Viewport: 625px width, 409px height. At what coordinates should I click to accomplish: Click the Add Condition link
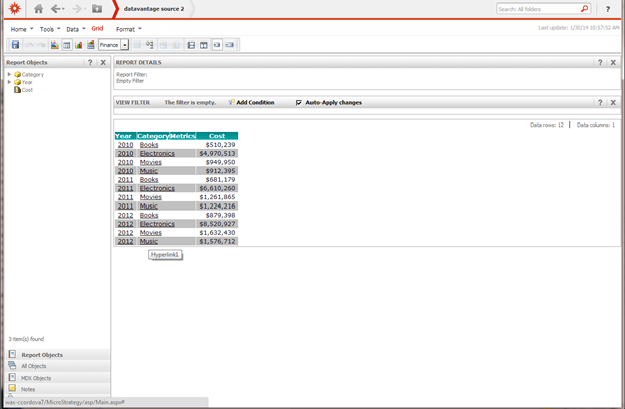pos(255,102)
